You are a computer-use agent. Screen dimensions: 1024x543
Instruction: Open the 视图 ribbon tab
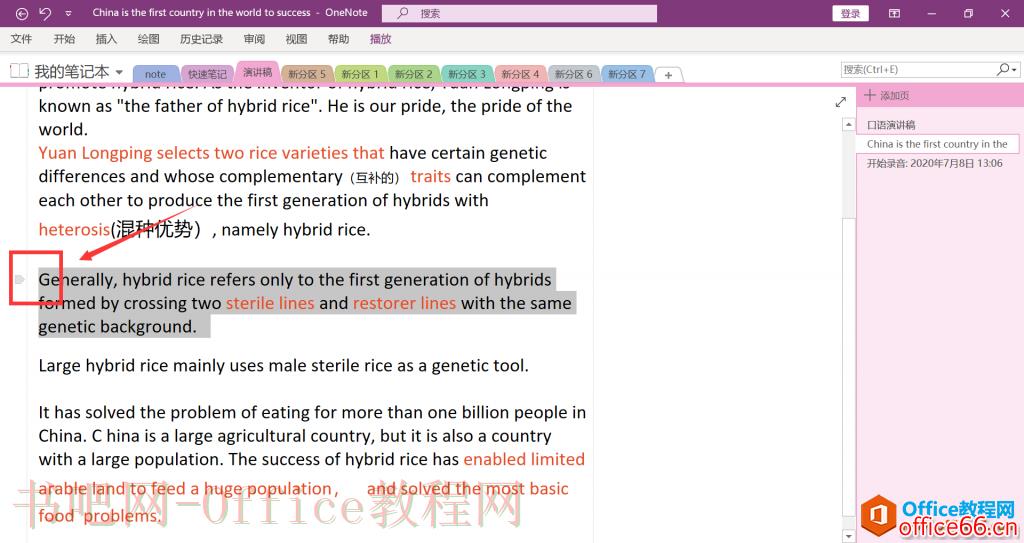click(296, 39)
